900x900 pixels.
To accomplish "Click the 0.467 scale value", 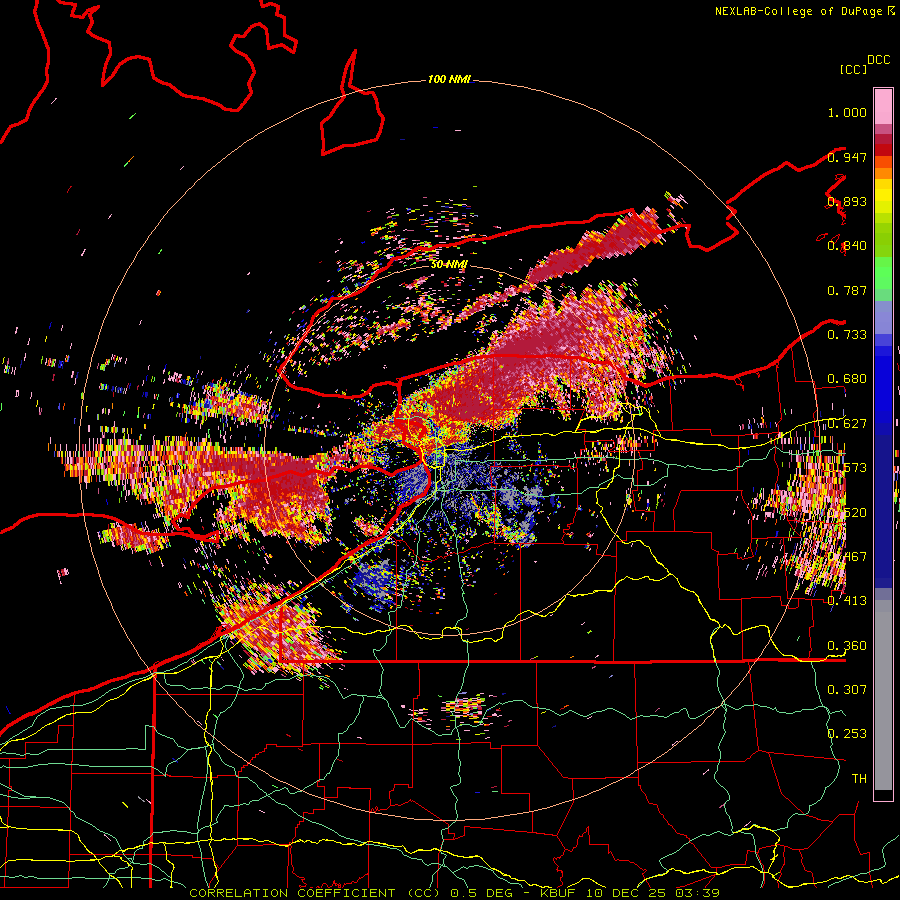I will click(x=847, y=557).
